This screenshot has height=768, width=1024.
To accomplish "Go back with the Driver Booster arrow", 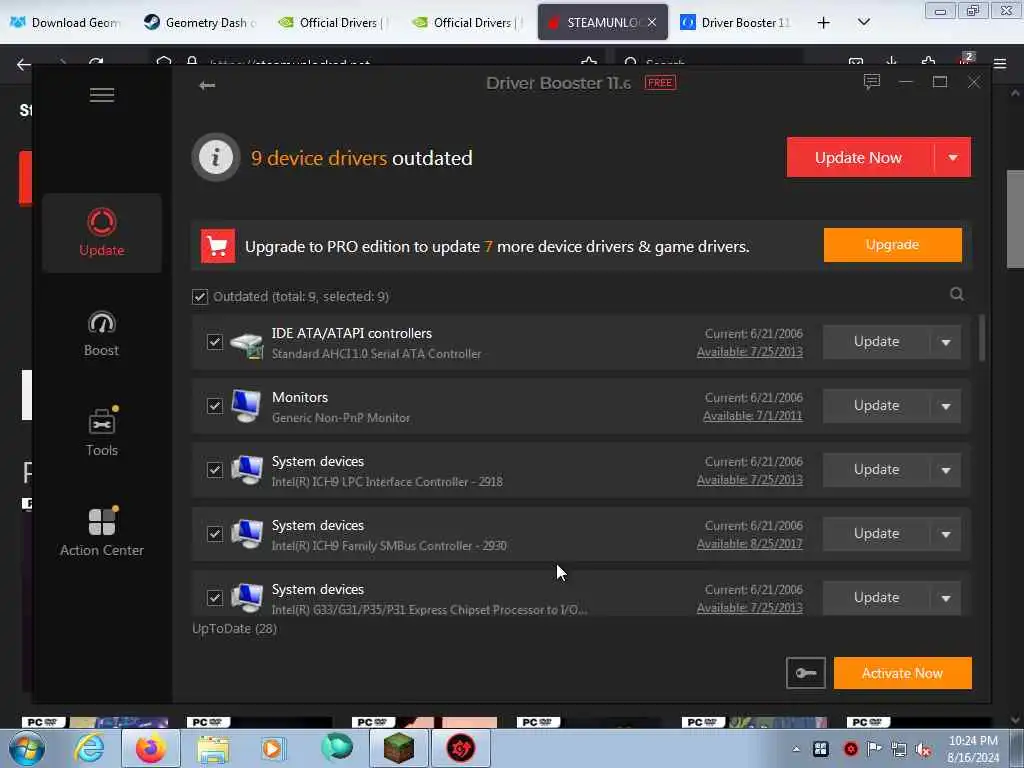I will coord(207,86).
